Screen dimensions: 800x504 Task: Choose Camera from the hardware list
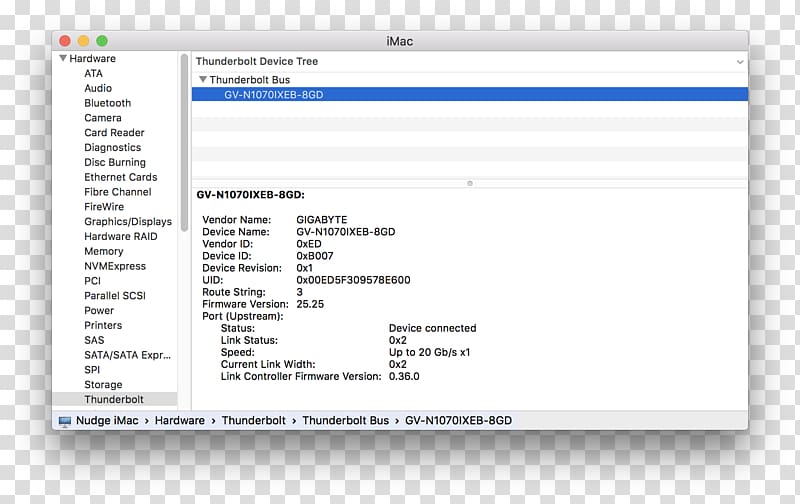click(x=103, y=118)
